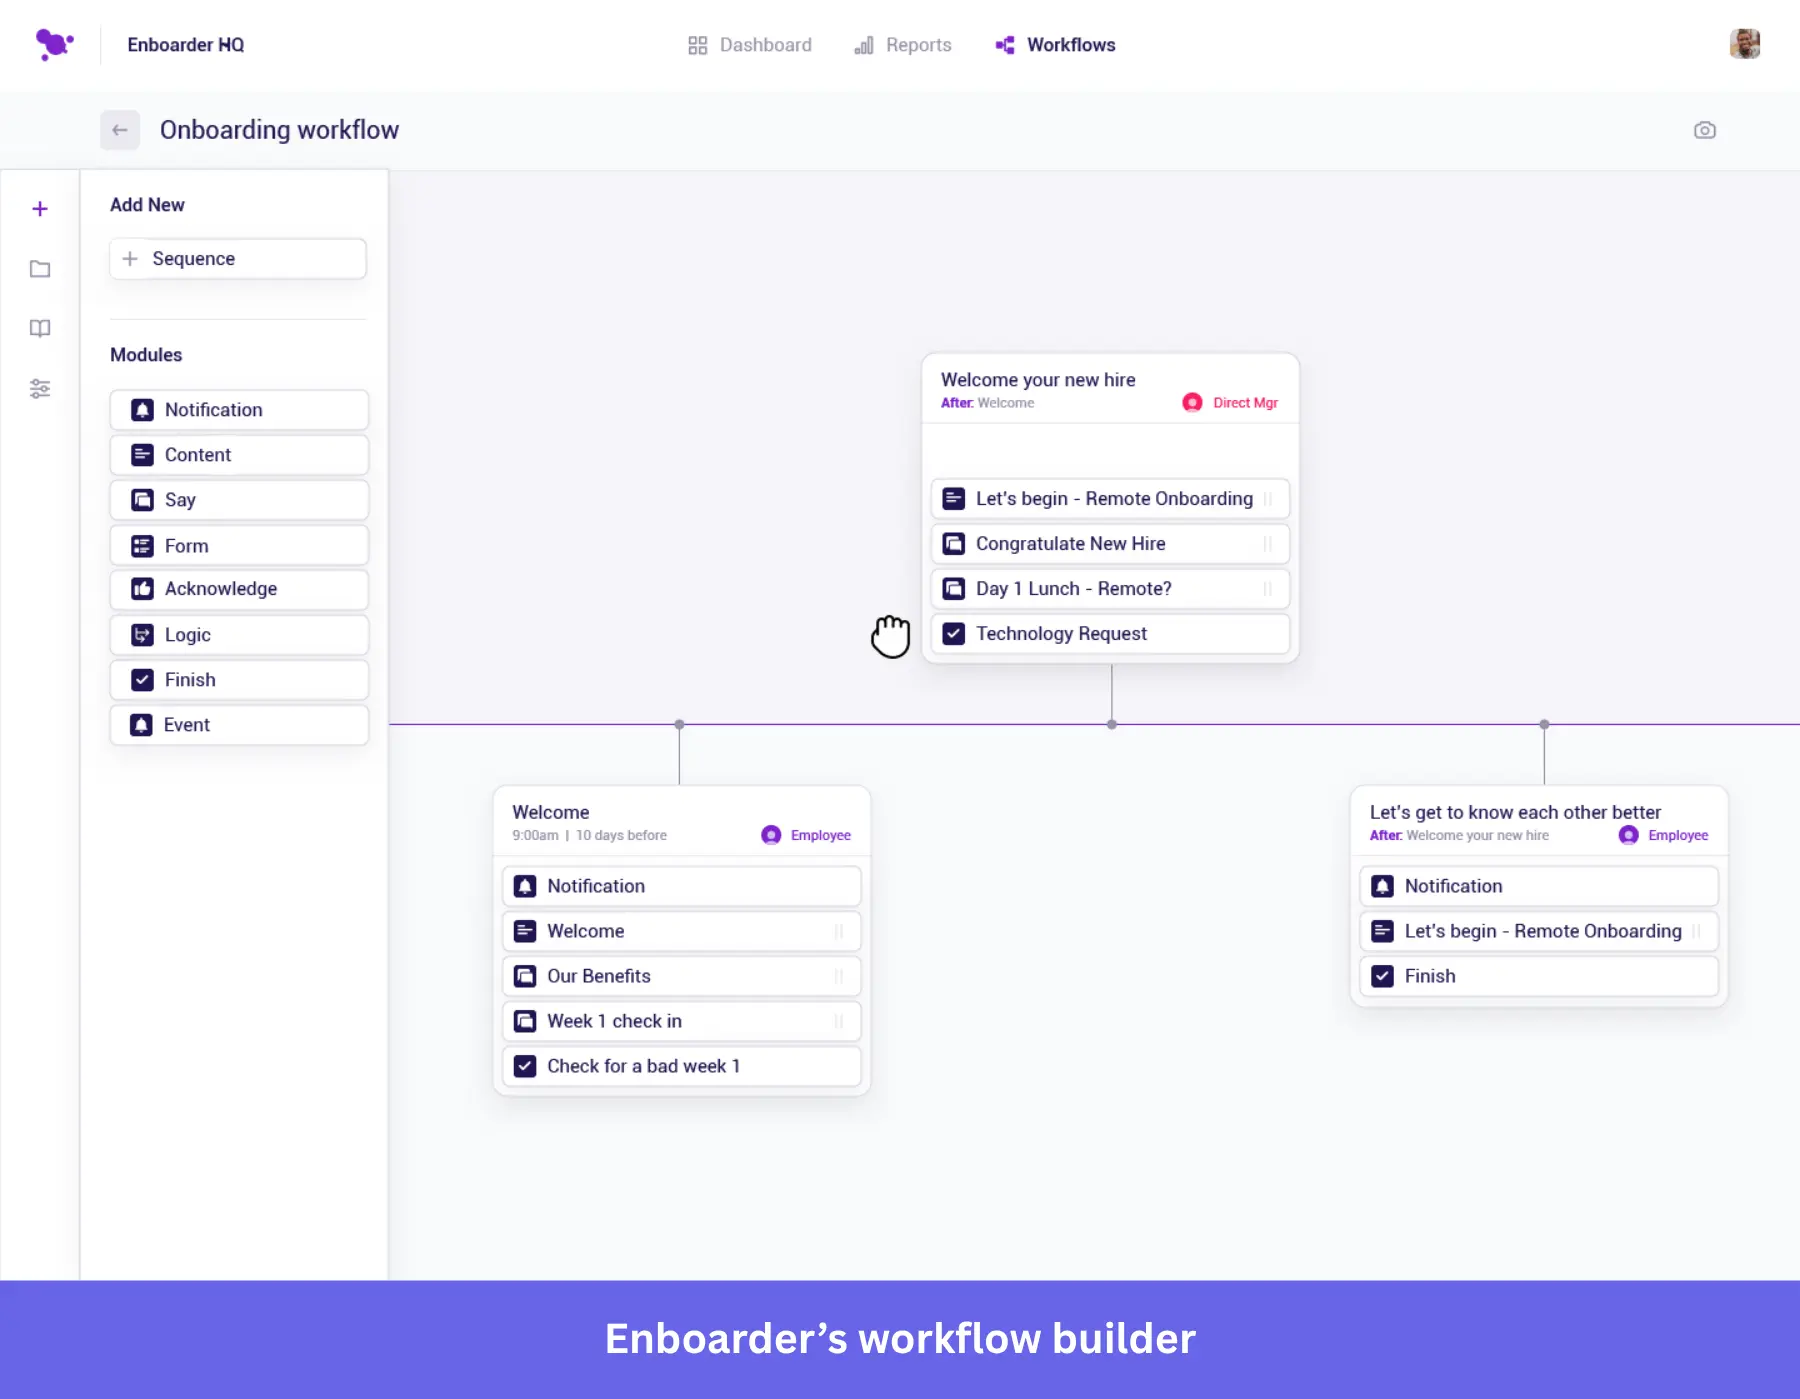Select the Say module
Screen dimensions: 1800x1399
click(239, 500)
